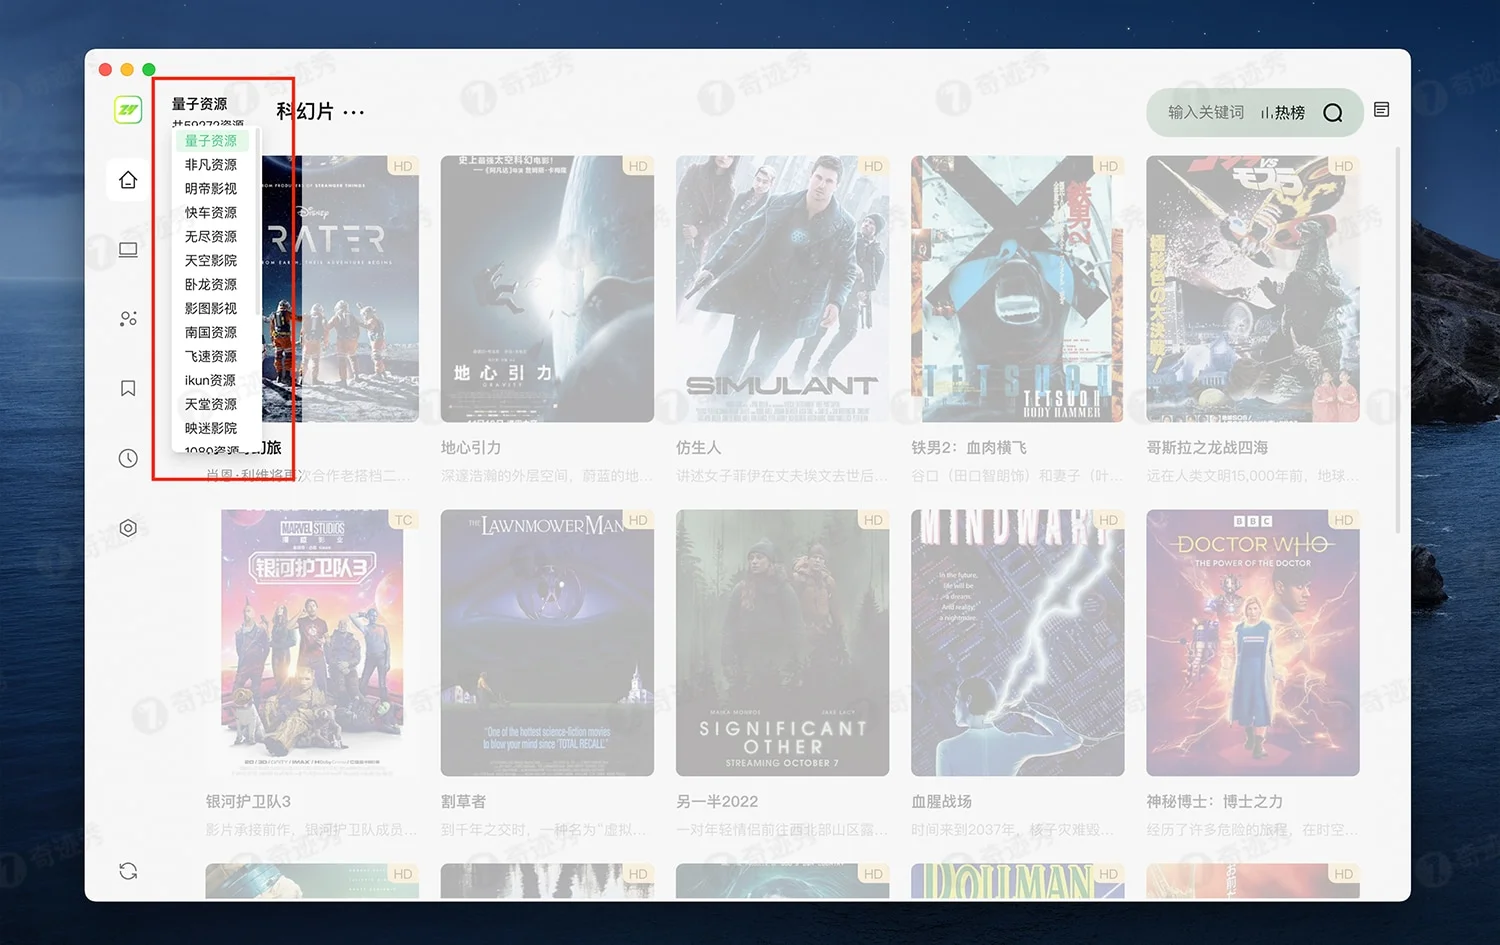
Task: Open the history clock icon
Action: [x=128, y=458]
